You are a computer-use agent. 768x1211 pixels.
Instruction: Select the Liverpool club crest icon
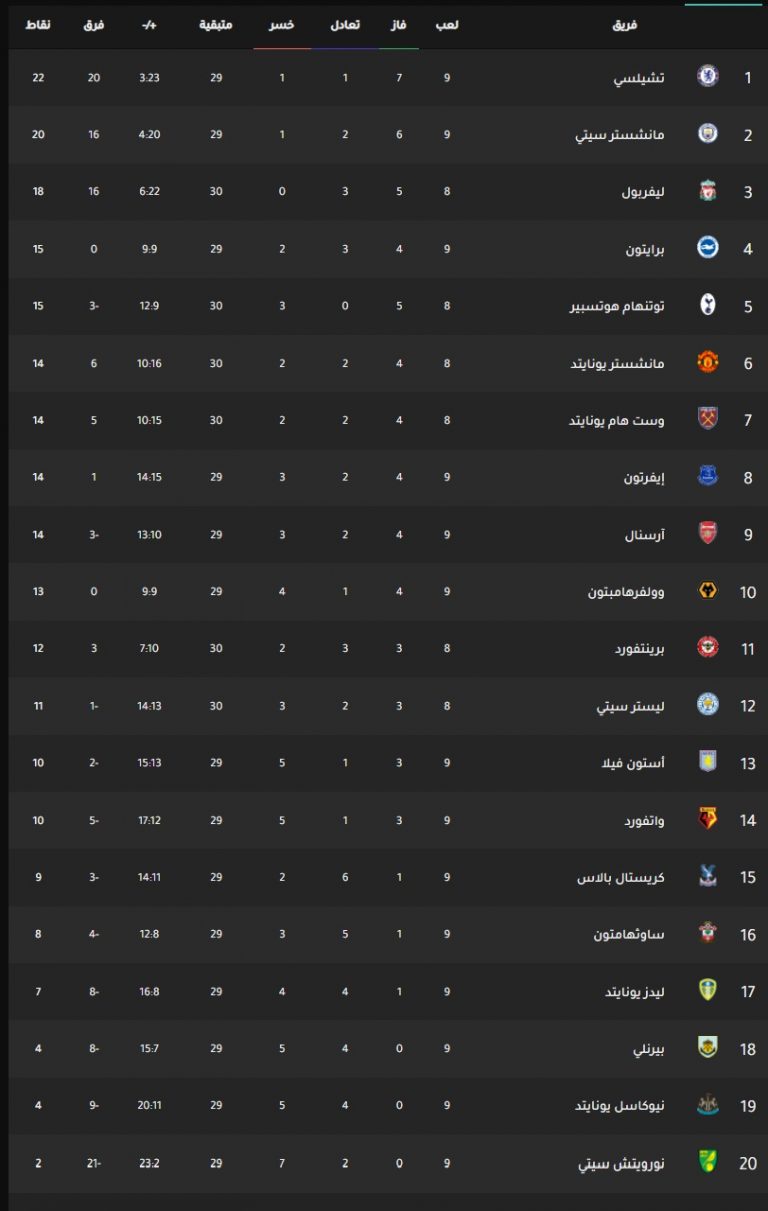[707, 191]
